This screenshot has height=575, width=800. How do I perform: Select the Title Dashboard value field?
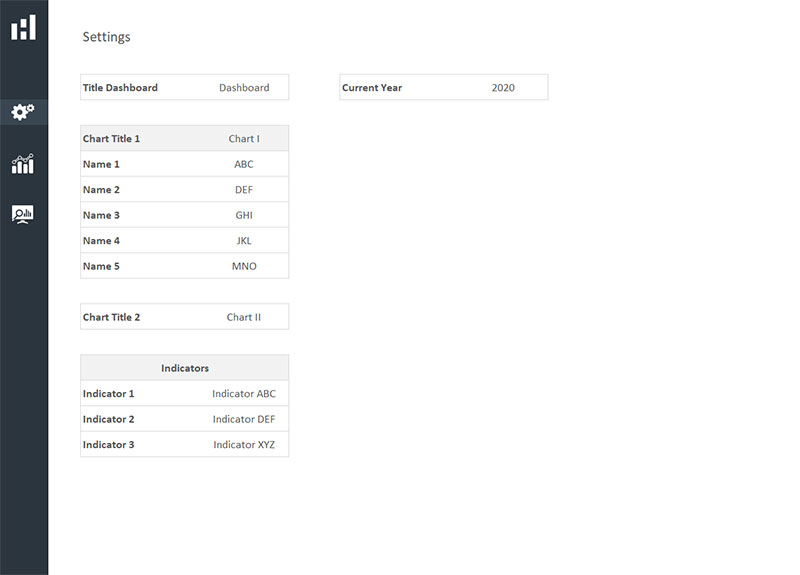(244, 88)
